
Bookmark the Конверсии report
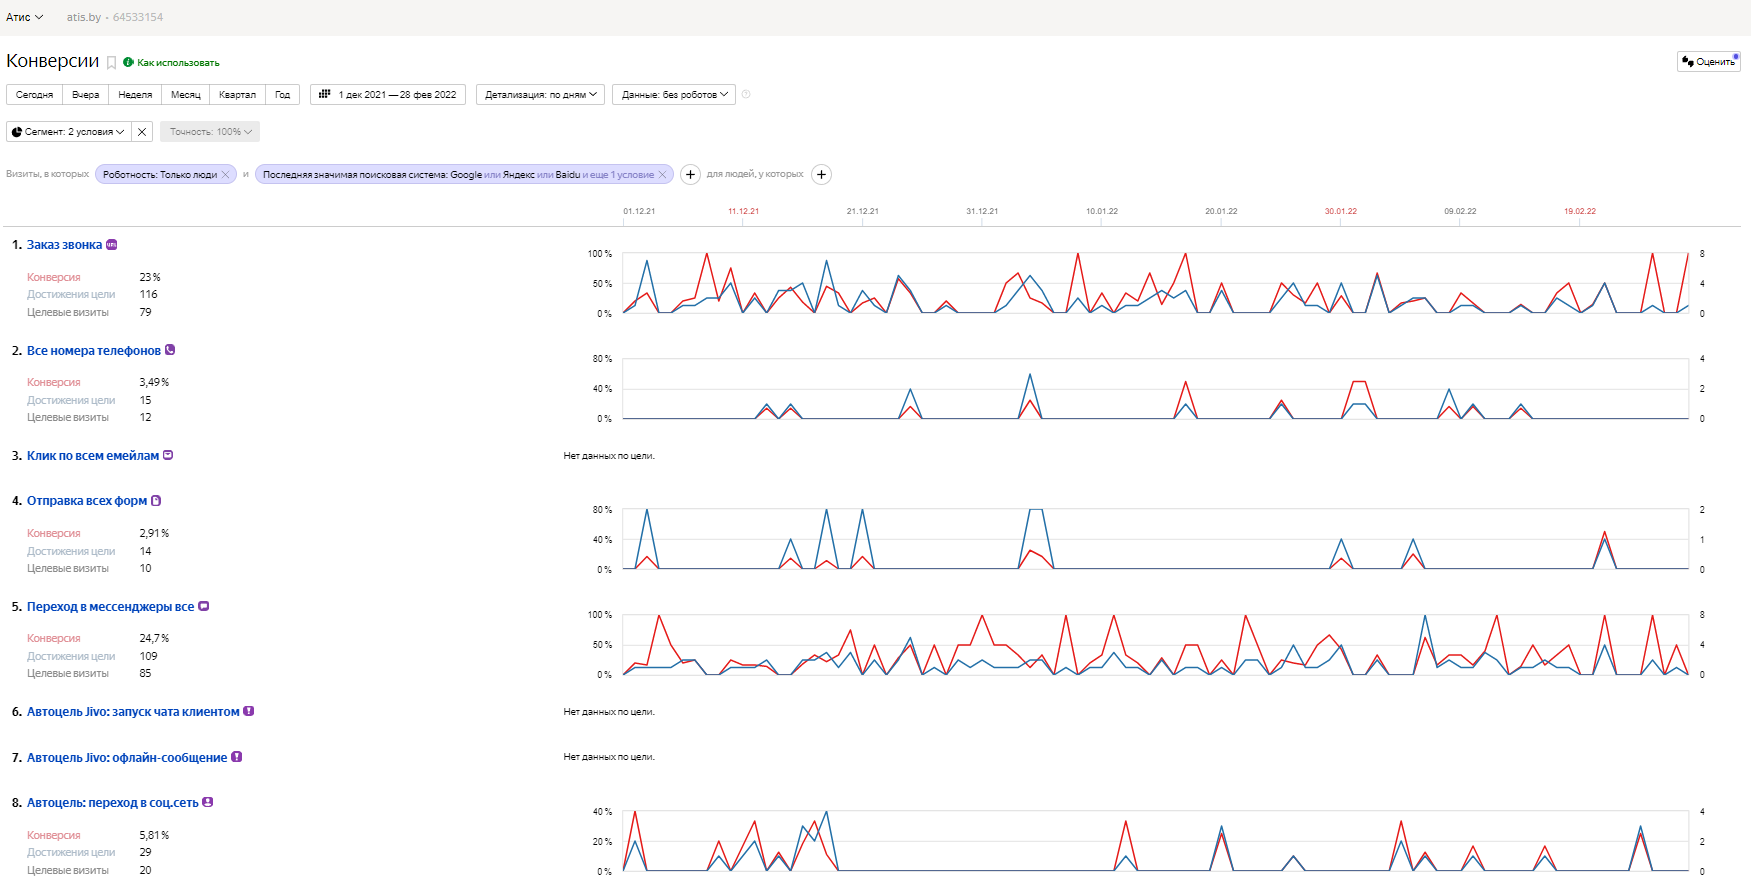pos(112,63)
